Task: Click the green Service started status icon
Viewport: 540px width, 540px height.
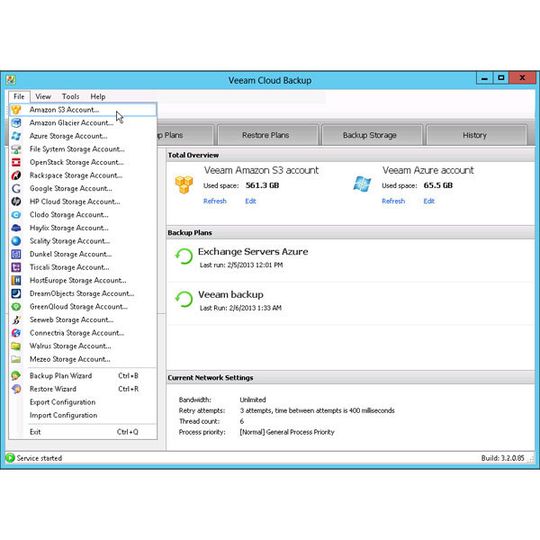Action: [x=10, y=458]
